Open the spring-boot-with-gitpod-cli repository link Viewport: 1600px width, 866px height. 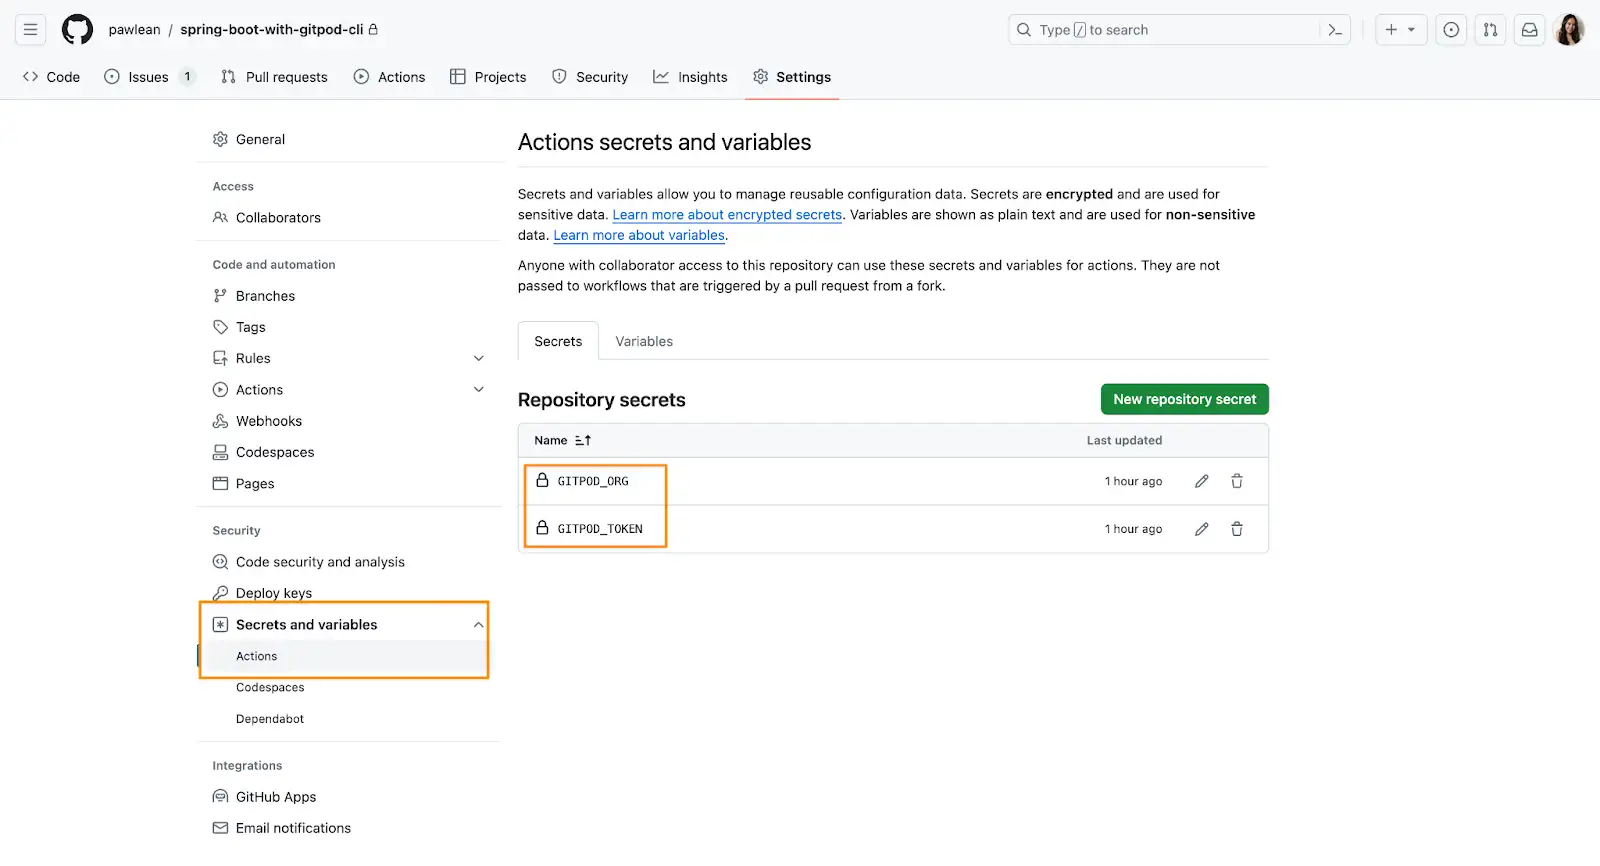click(x=271, y=30)
